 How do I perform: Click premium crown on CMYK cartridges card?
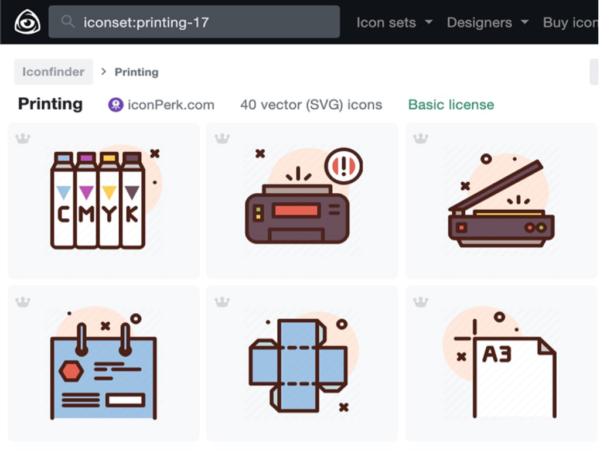23,139
